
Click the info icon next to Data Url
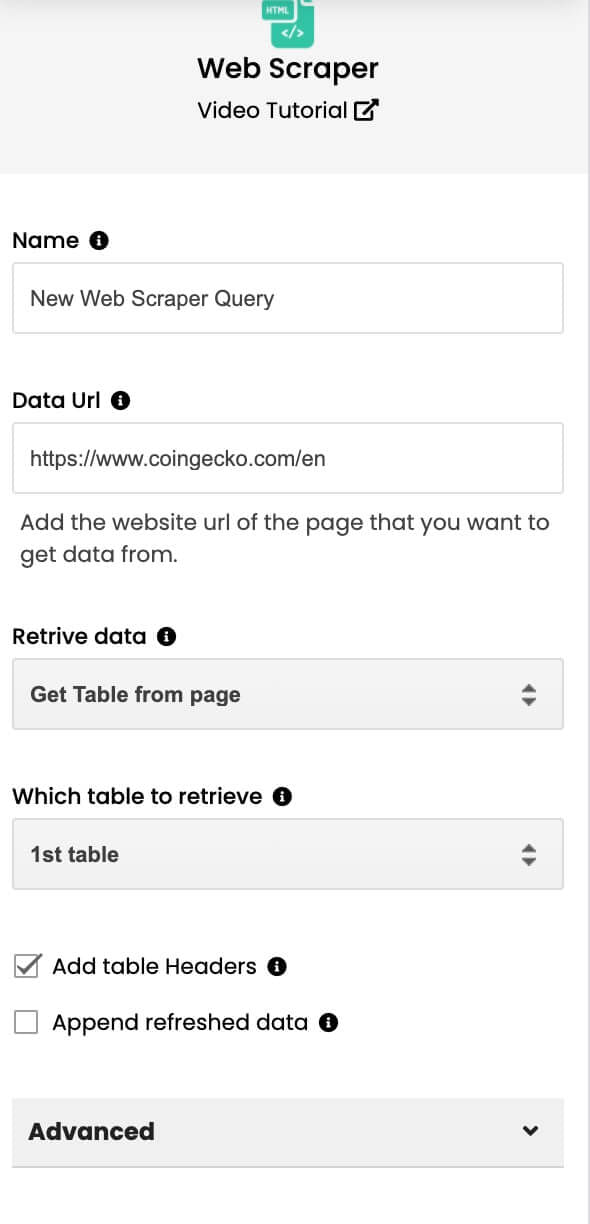click(x=121, y=400)
